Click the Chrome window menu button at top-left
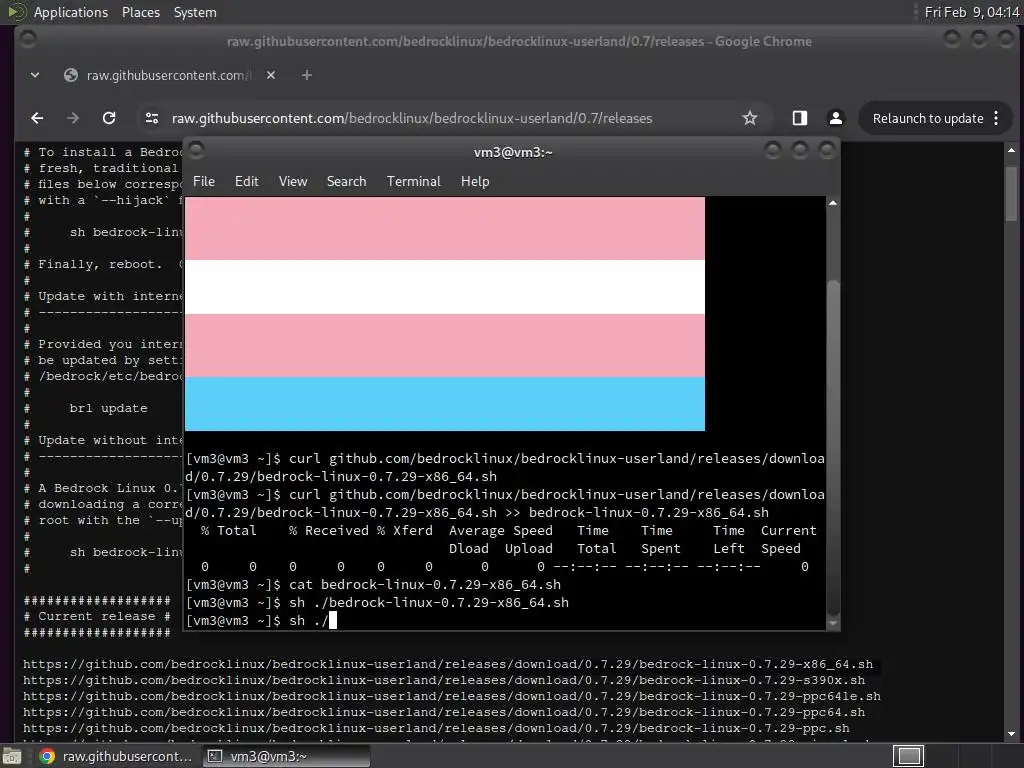 (x=28, y=39)
